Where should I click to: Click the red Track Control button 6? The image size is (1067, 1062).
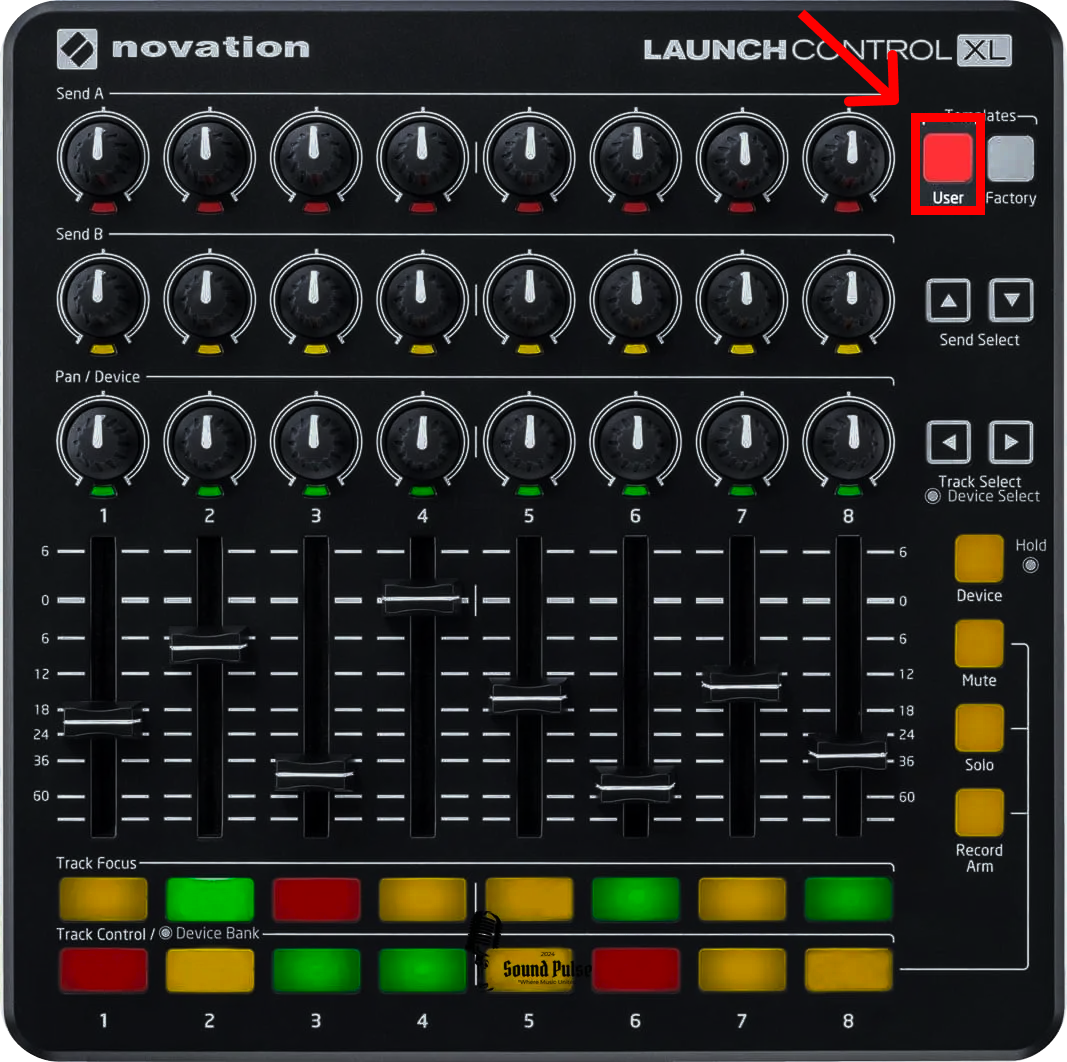tap(636, 969)
